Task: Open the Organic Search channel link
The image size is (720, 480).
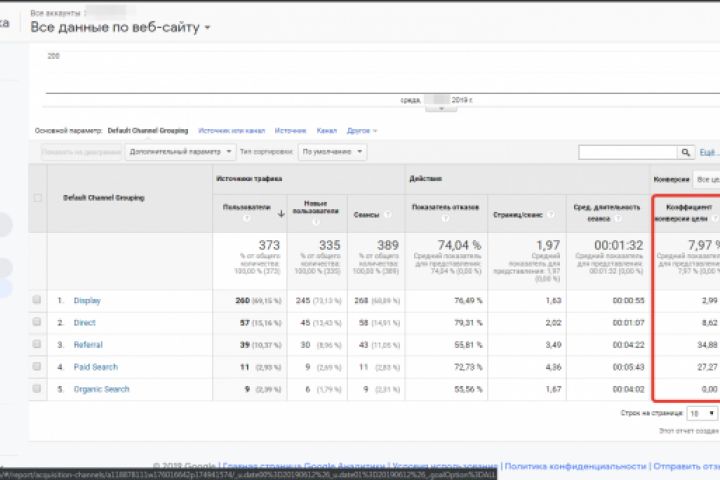Action: (101, 389)
